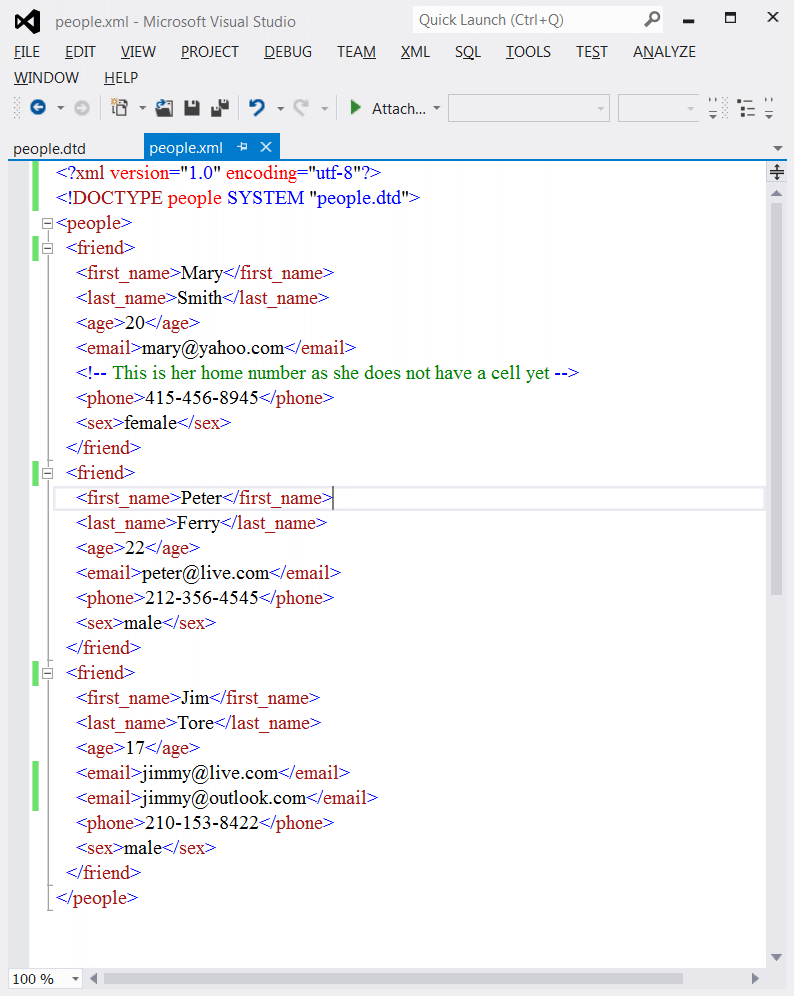This screenshot has height=996, width=794.
Task: Open the XML menu
Action: coord(415,51)
